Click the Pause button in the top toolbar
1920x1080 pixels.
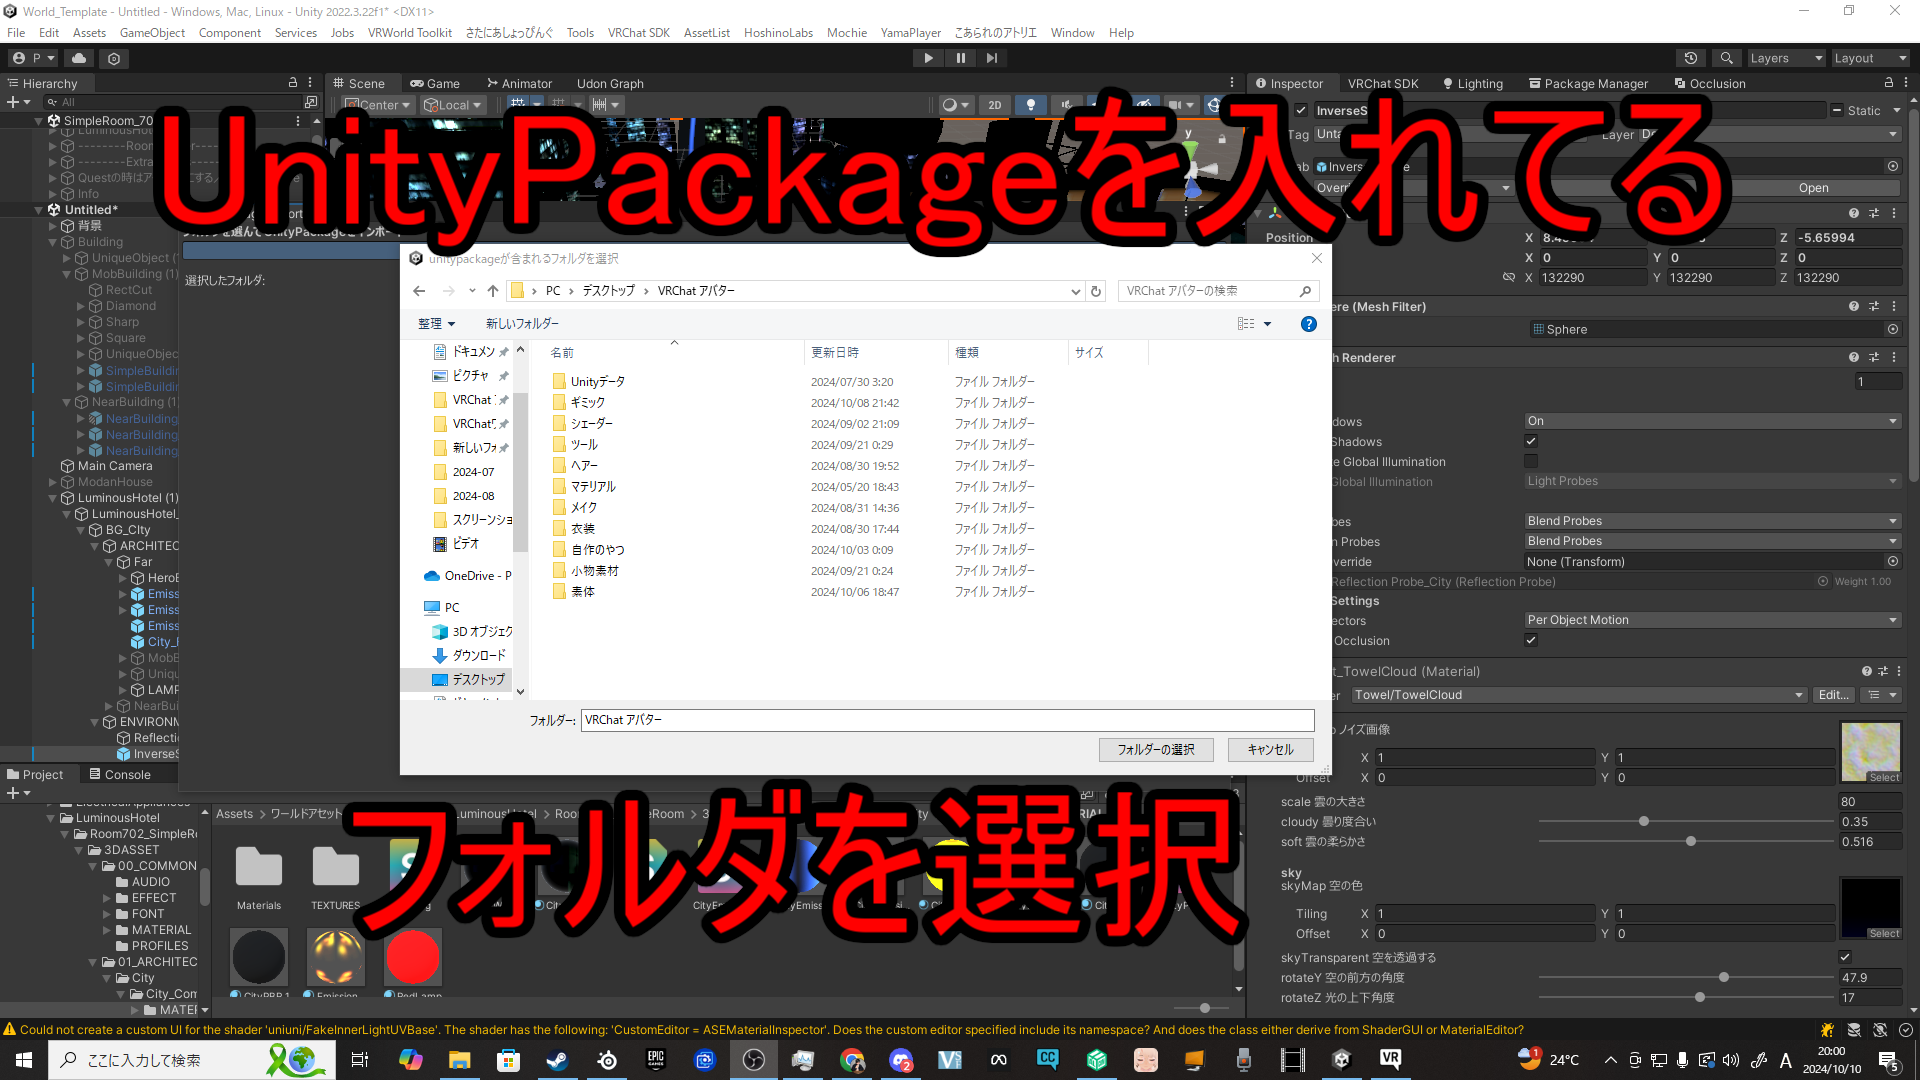(960, 57)
